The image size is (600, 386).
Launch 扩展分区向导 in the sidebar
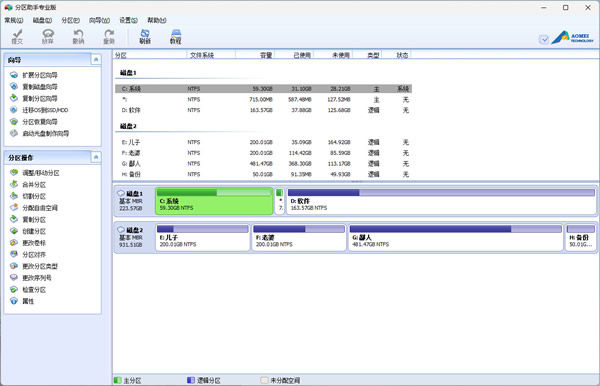[34, 75]
